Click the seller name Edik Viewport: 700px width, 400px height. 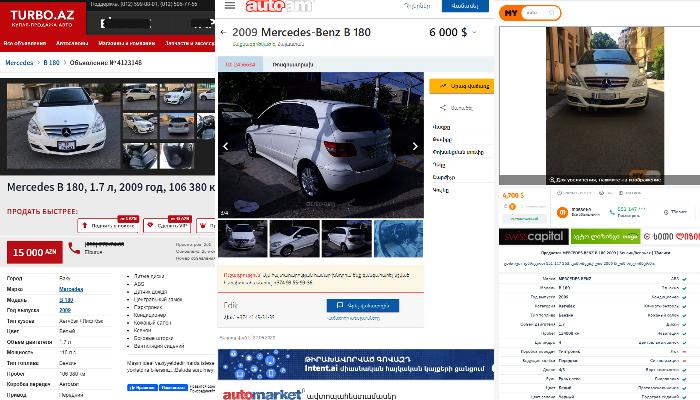[230, 305]
